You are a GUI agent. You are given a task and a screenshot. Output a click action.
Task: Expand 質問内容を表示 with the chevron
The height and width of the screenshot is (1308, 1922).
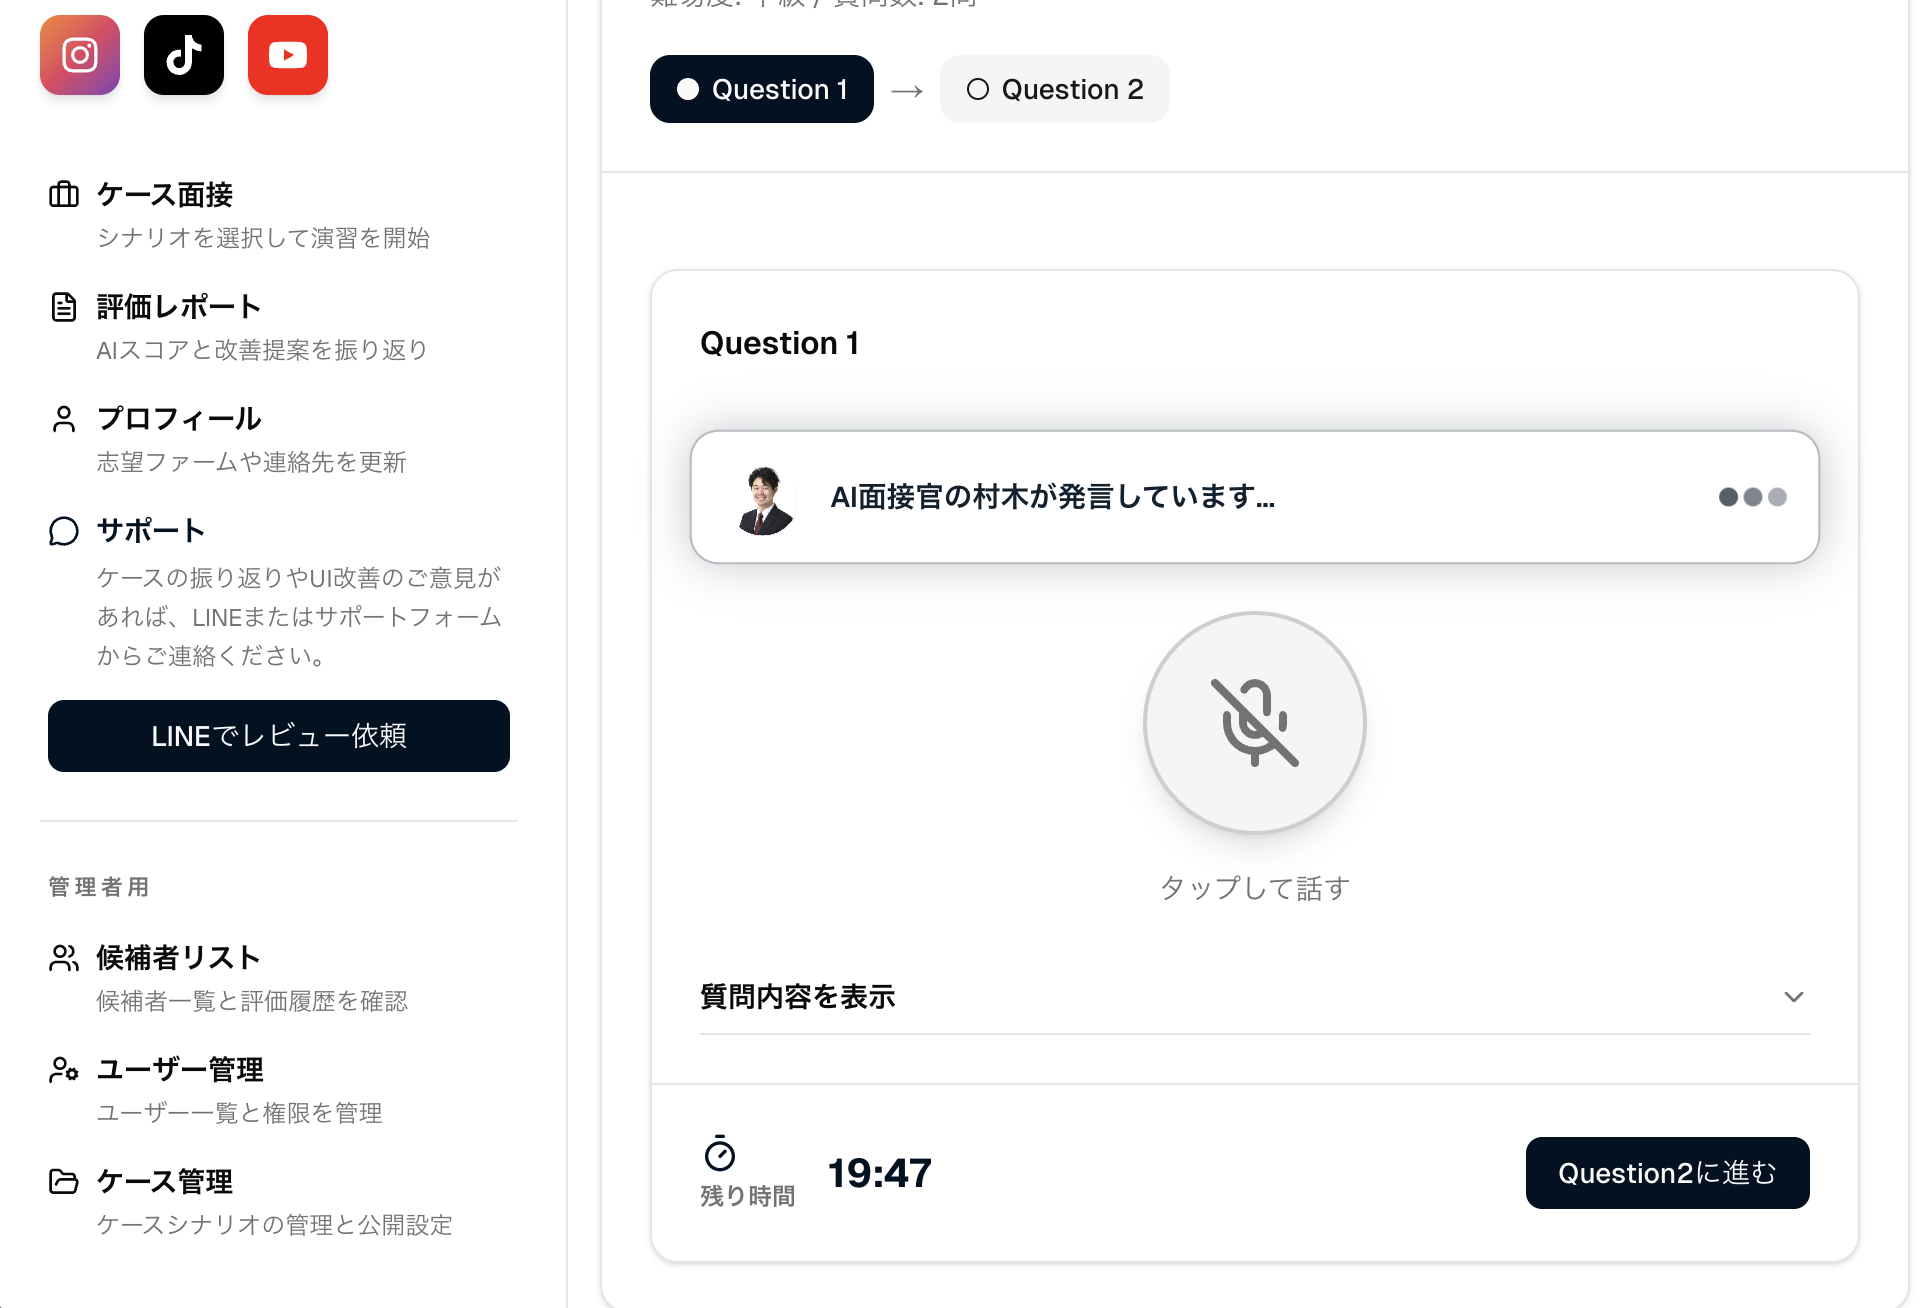click(x=1793, y=997)
